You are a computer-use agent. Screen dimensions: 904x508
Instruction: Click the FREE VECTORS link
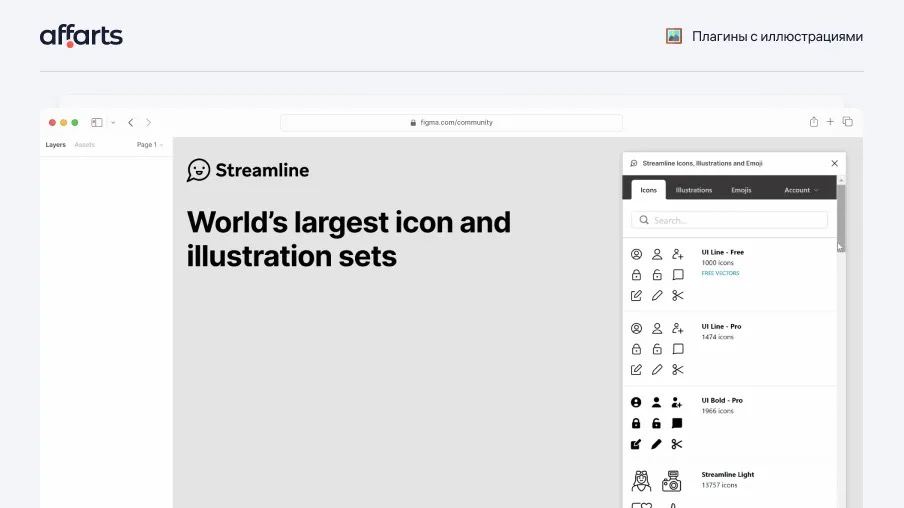tap(720, 273)
